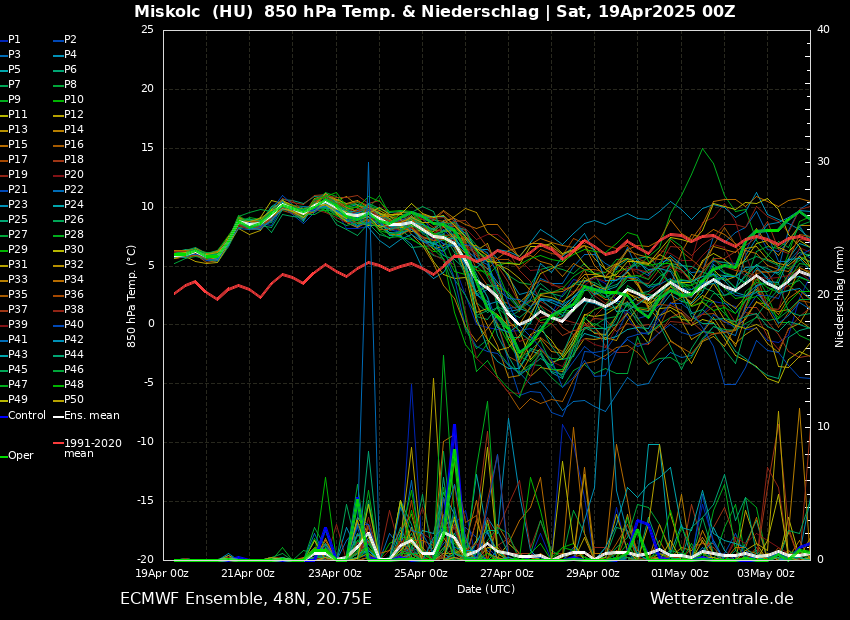Click the 1991-2020 mean legend label
850x620 pixels.
click(x=92, y=448)
